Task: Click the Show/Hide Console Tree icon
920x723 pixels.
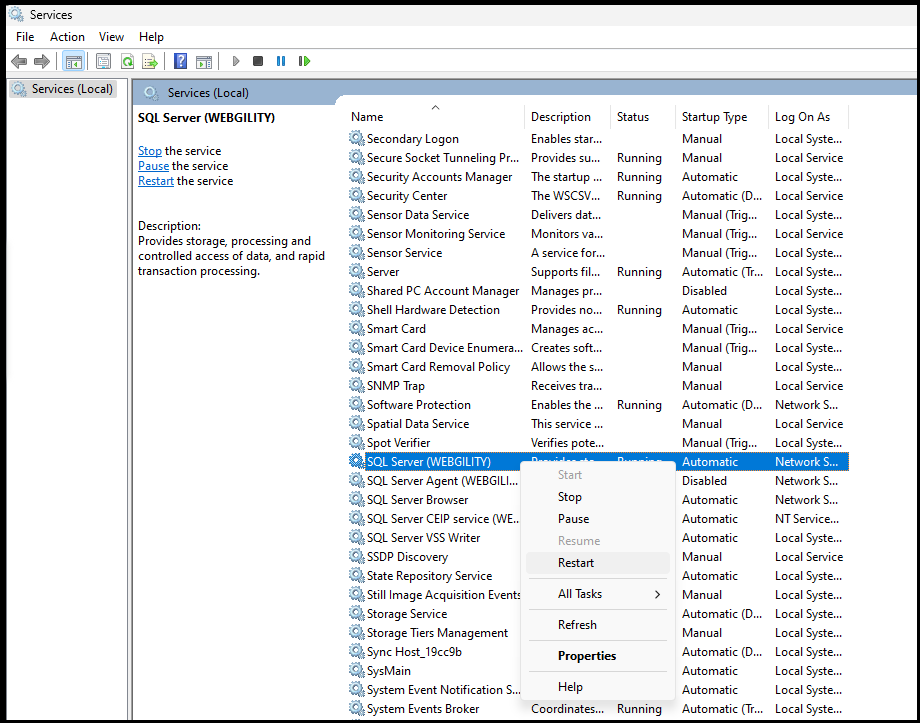Action: [x=73, y=61]
